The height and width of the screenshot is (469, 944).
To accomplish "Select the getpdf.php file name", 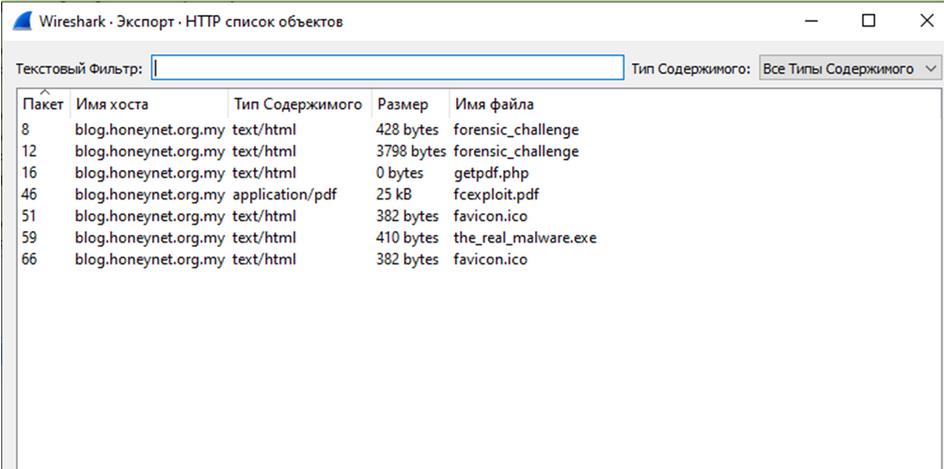I will coord(491,173).
